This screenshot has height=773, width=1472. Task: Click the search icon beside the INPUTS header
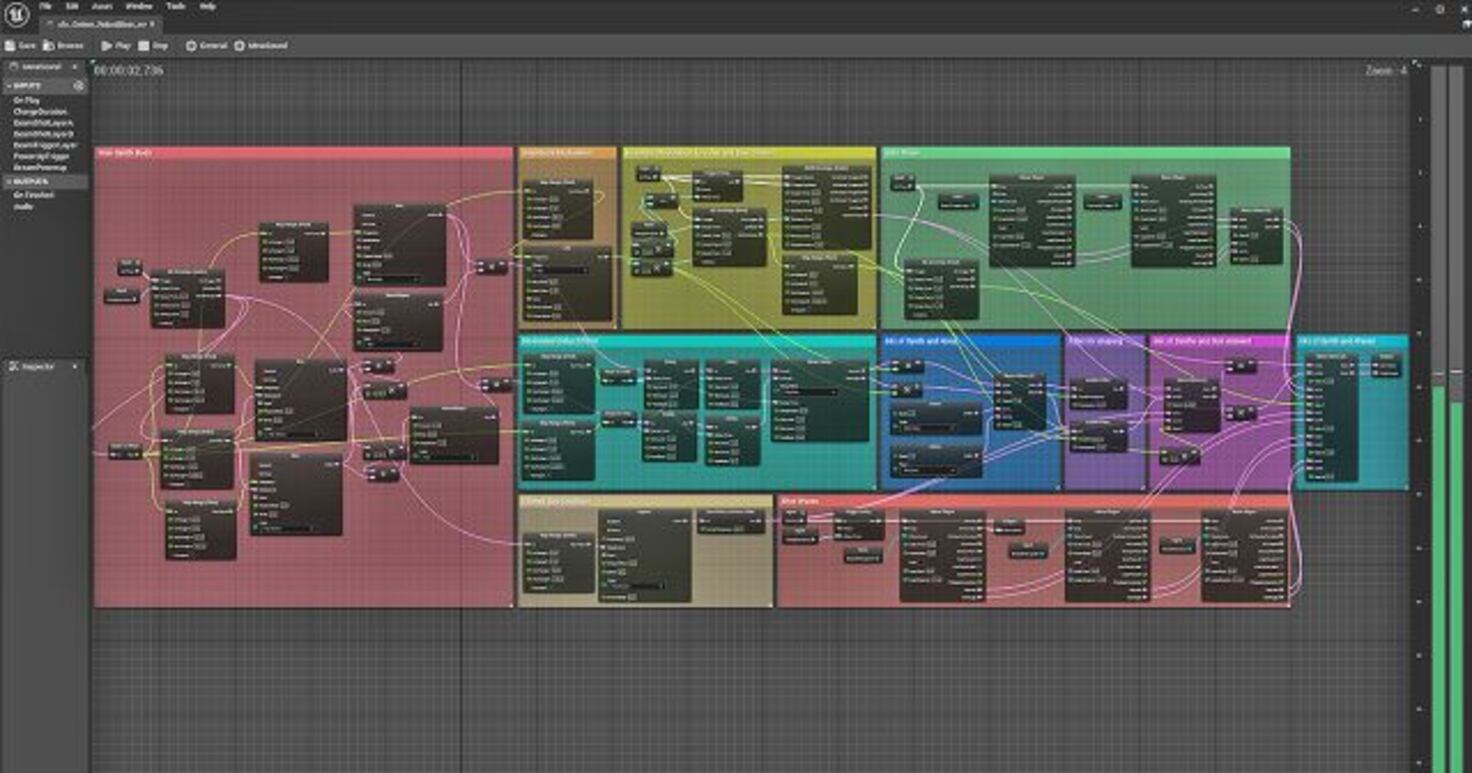point(79,86)
